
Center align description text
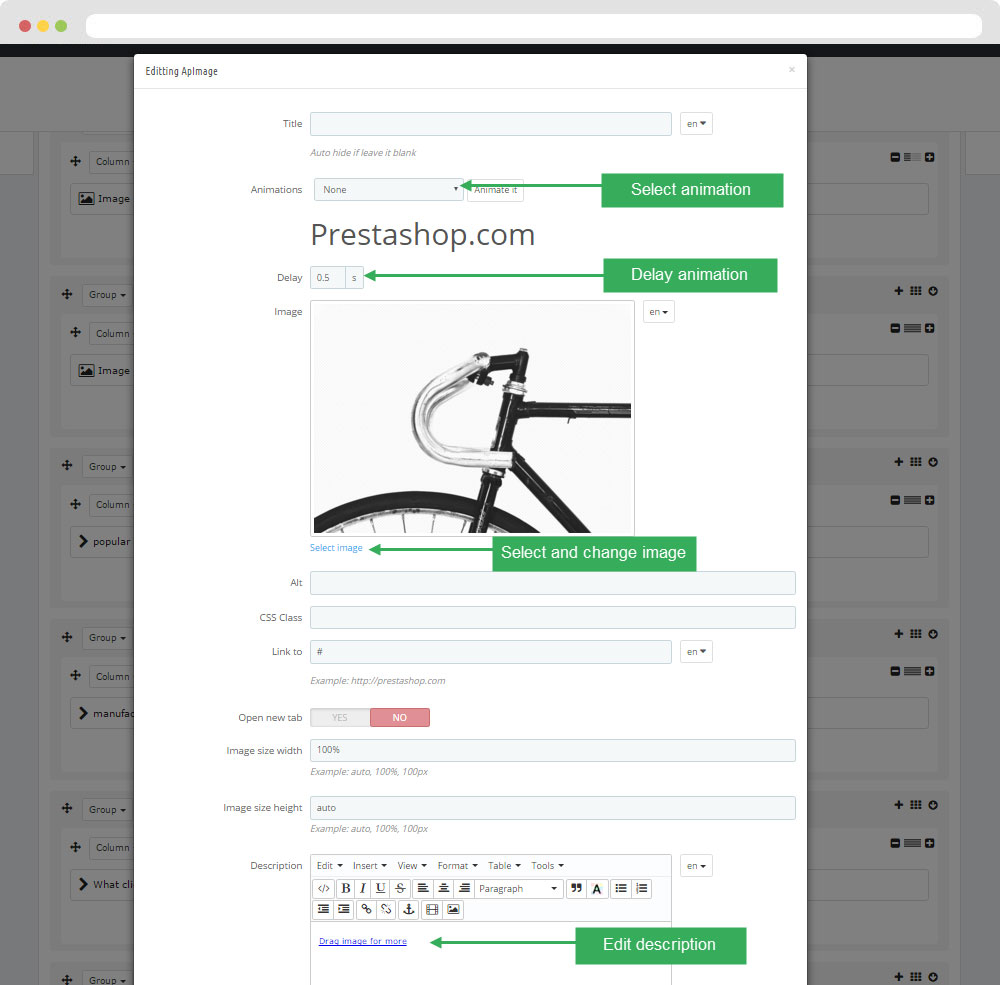(443, 888)
